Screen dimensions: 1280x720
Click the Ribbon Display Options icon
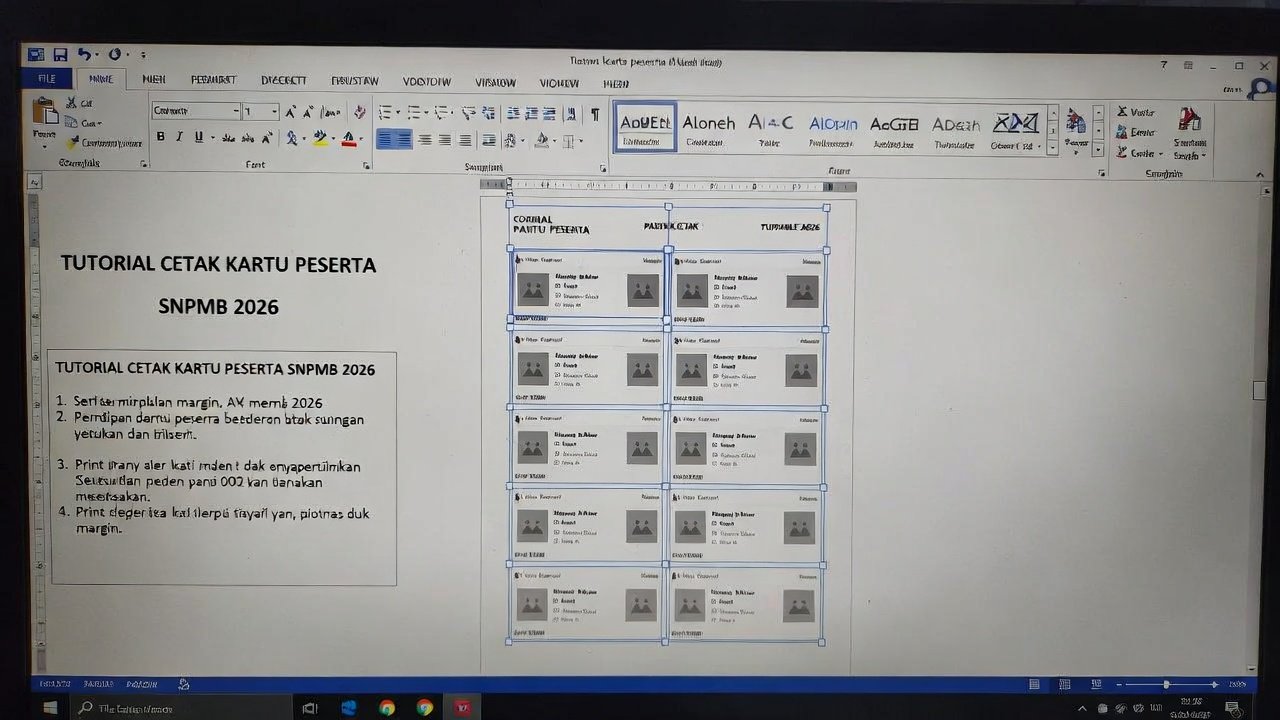tap(1188, 65)
